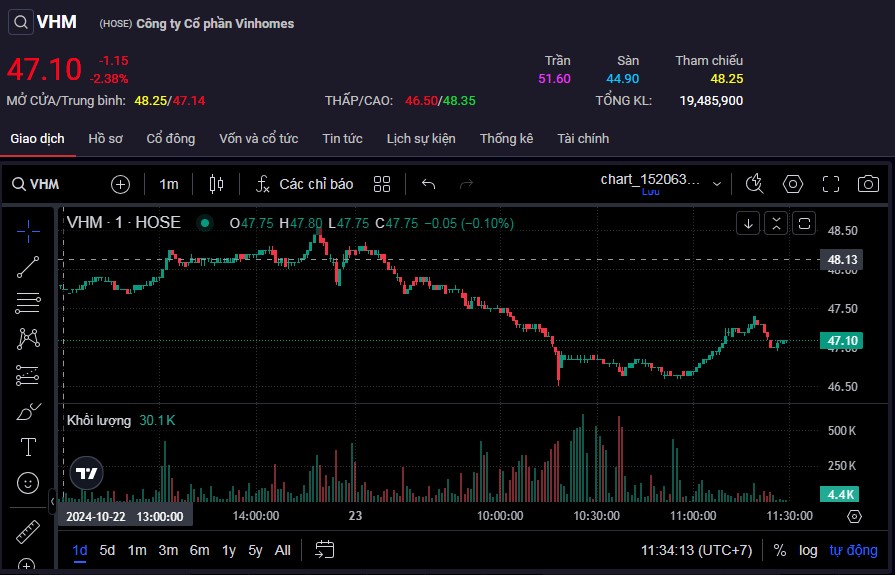
Task: Enter fullscreen chart mode
Action: point(830,184)
